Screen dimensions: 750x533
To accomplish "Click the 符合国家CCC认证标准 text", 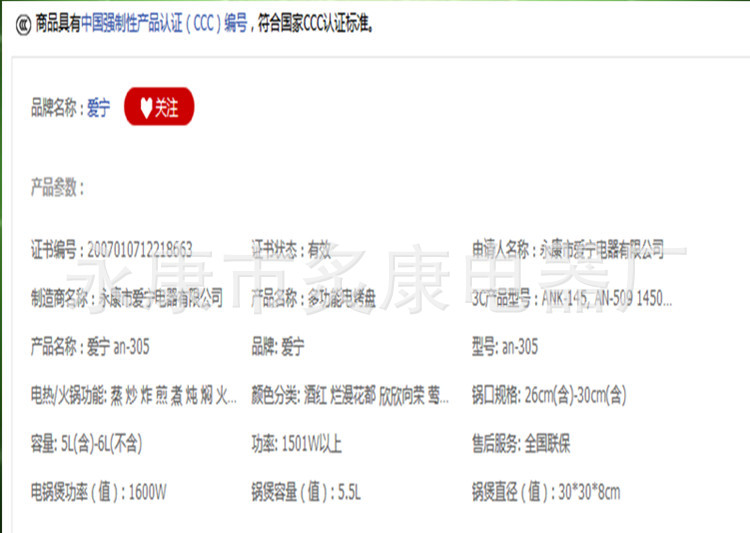I will tap(316, 23).
